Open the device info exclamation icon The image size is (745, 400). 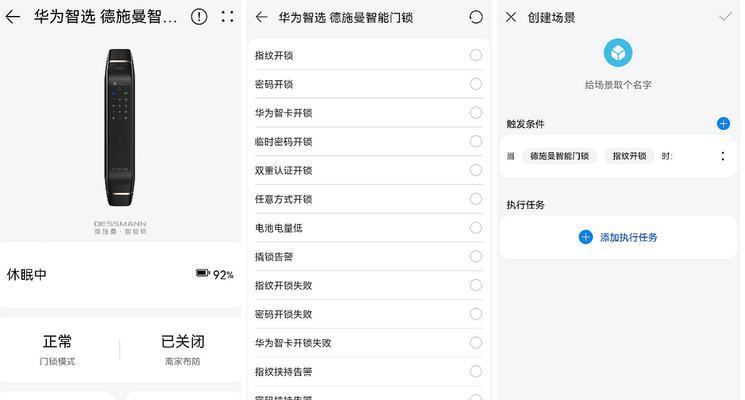click(x=199, y=17)
